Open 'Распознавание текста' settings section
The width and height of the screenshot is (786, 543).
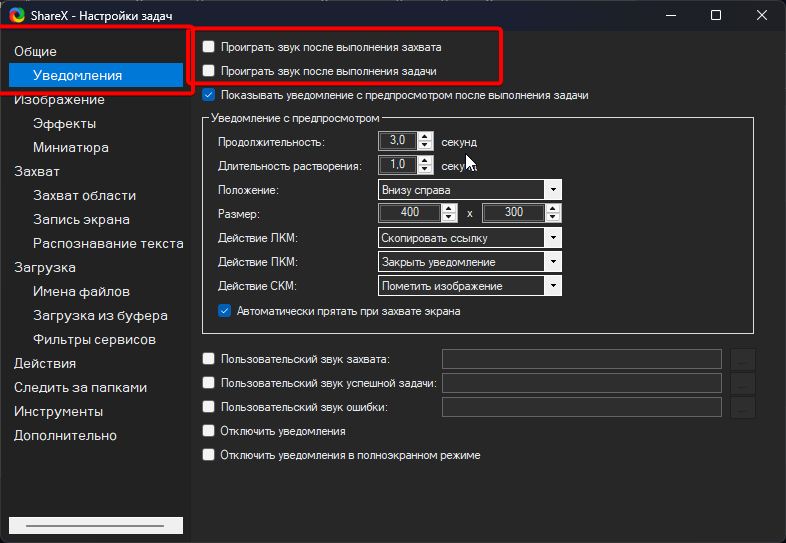coord(108,244)
